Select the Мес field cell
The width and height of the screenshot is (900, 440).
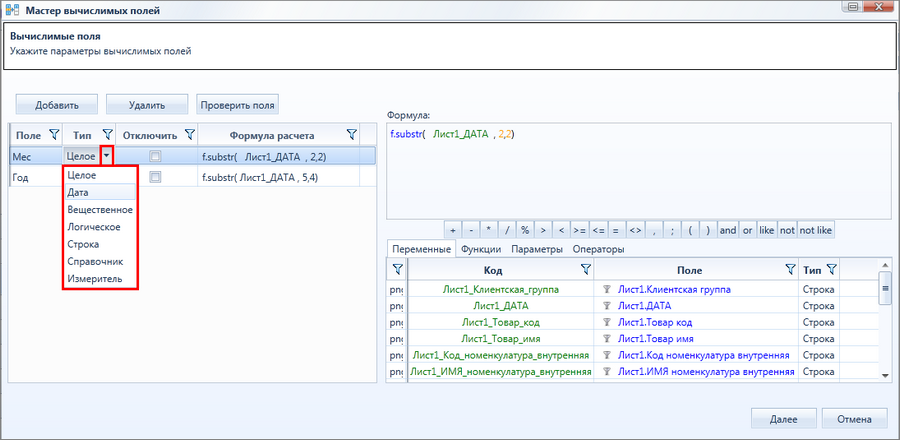click(36, 155)
